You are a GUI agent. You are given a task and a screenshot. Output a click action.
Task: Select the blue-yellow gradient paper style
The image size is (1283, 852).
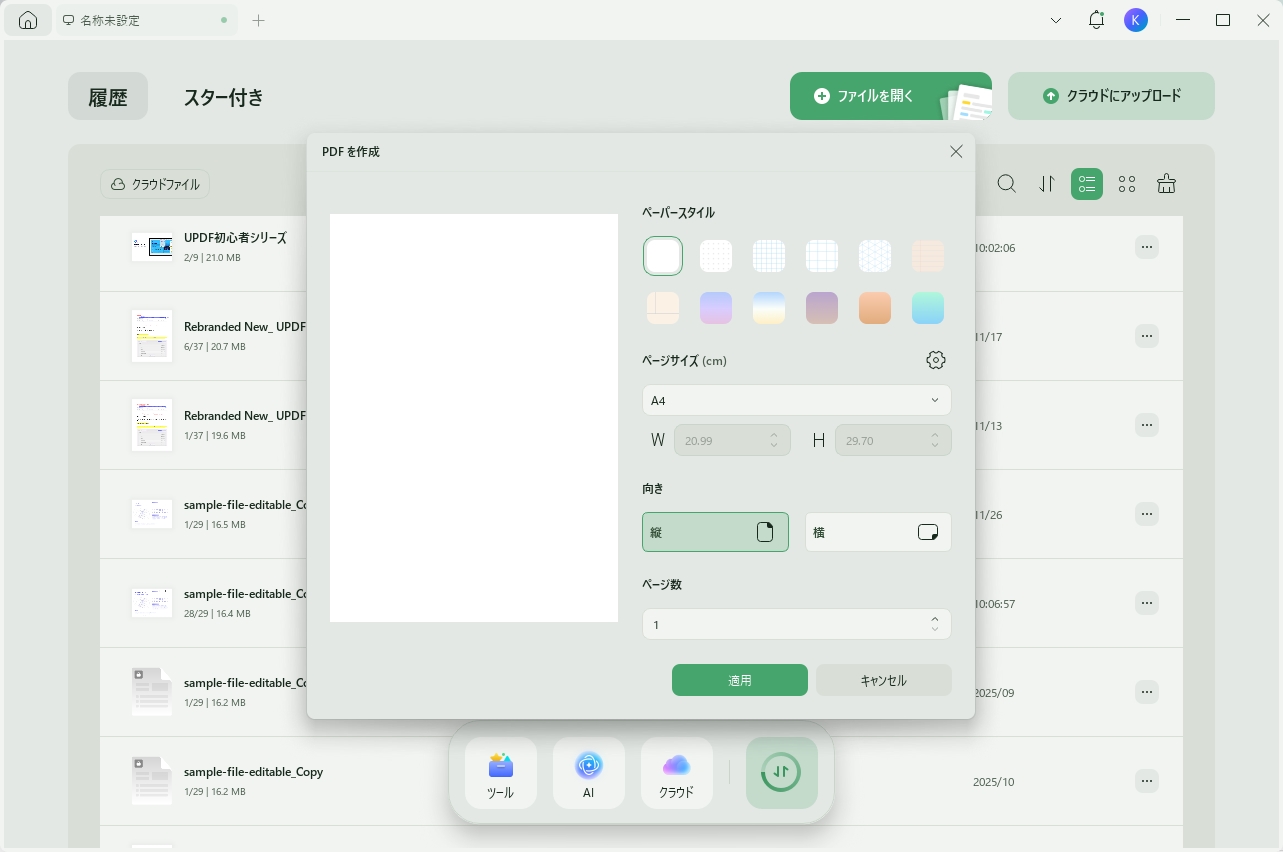(769, 308)
